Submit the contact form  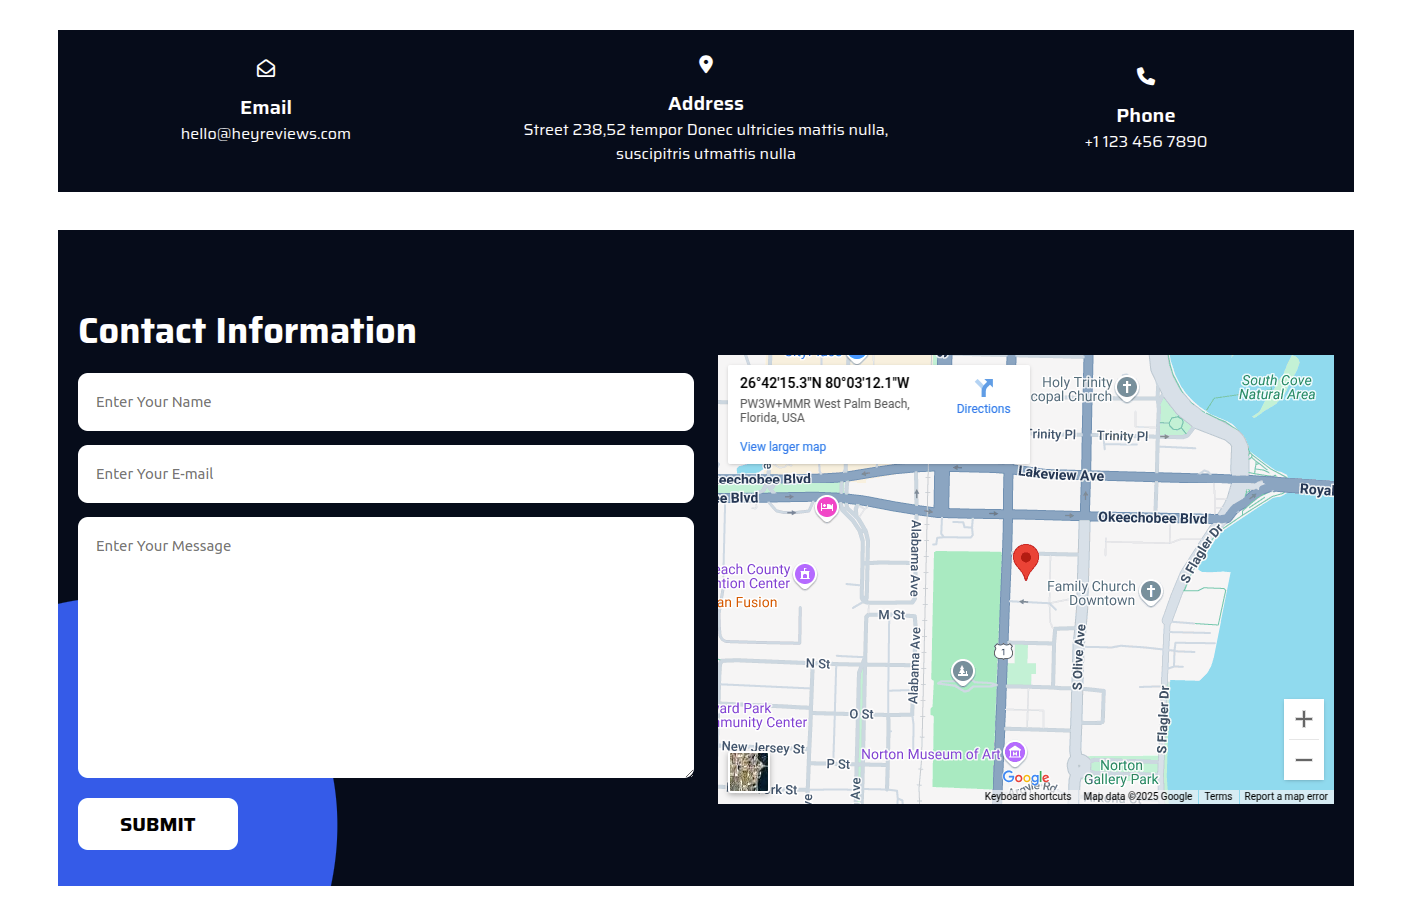pyautogui.click(x=158, y=824)
